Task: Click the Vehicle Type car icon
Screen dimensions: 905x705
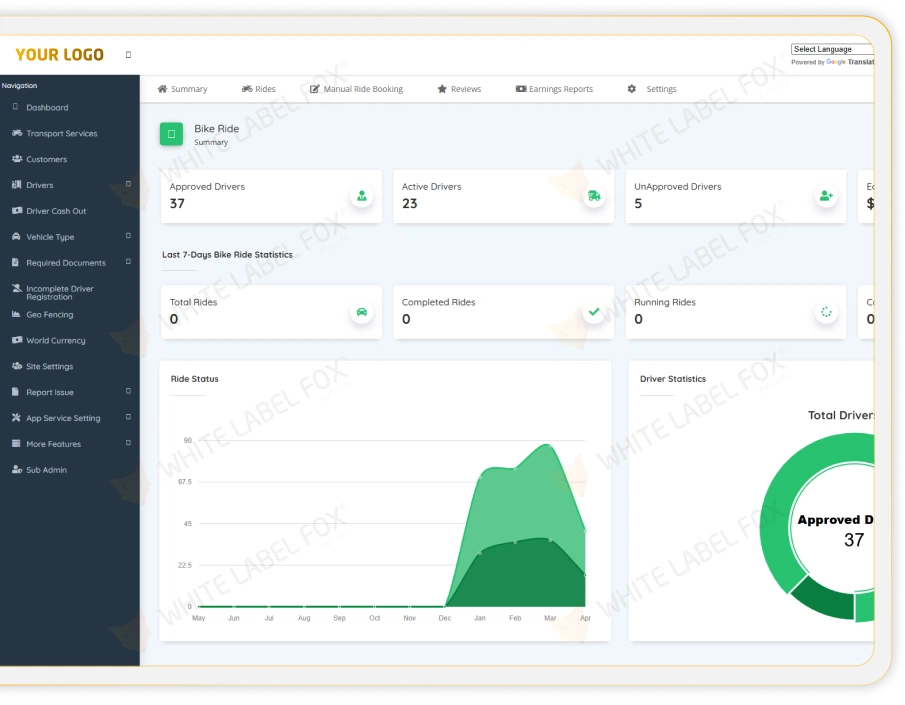Action: pyautogui.click(x=16, y=236)
